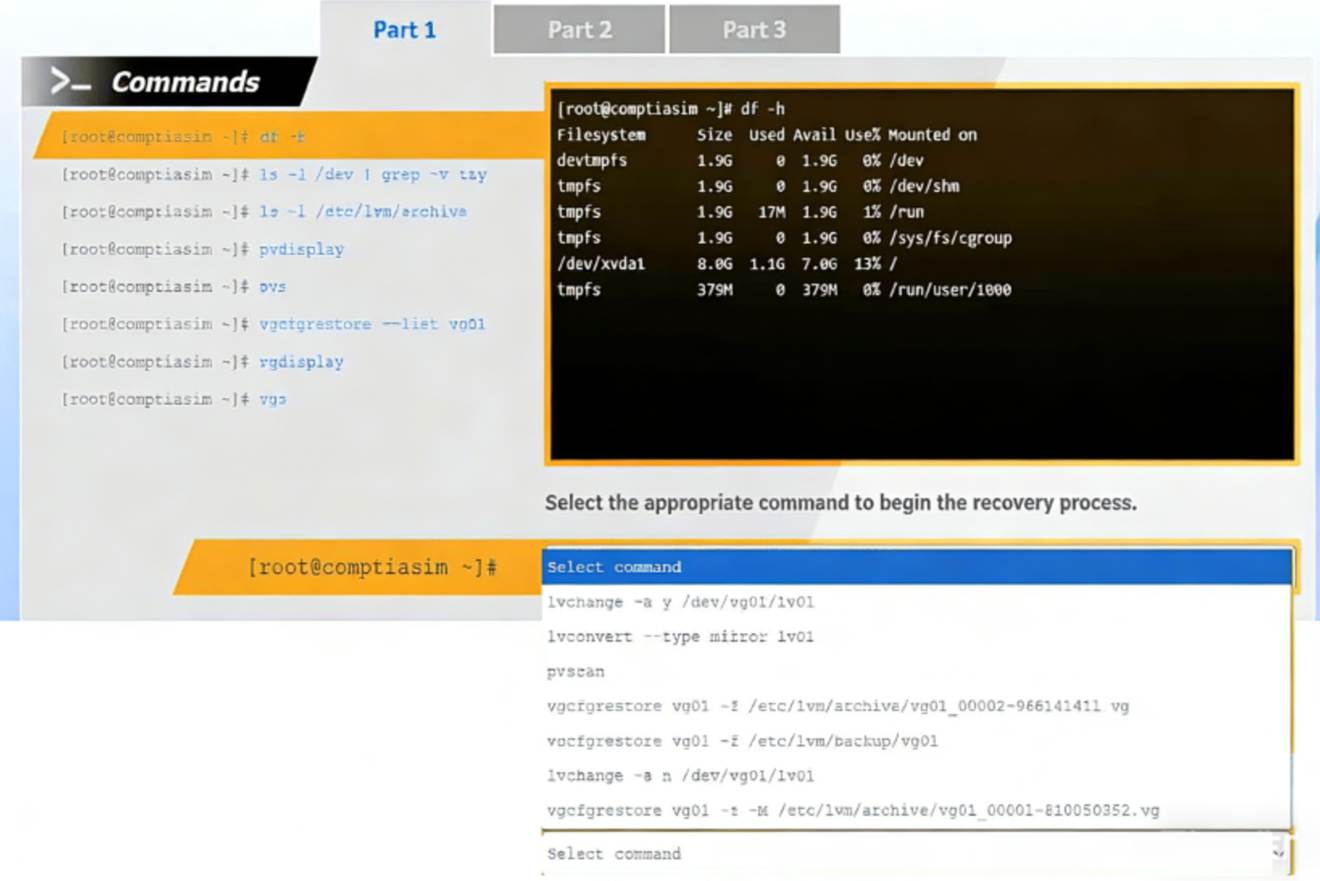The height and width of the screenshot is (881, 1320).
Task: Click inside the terminal output window
Action: 920,270
